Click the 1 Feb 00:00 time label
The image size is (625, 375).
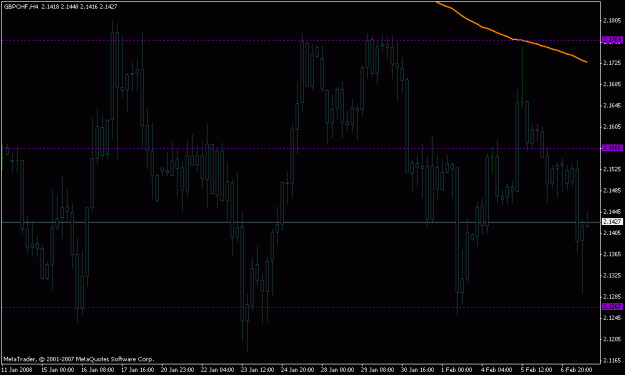(457, 370)
